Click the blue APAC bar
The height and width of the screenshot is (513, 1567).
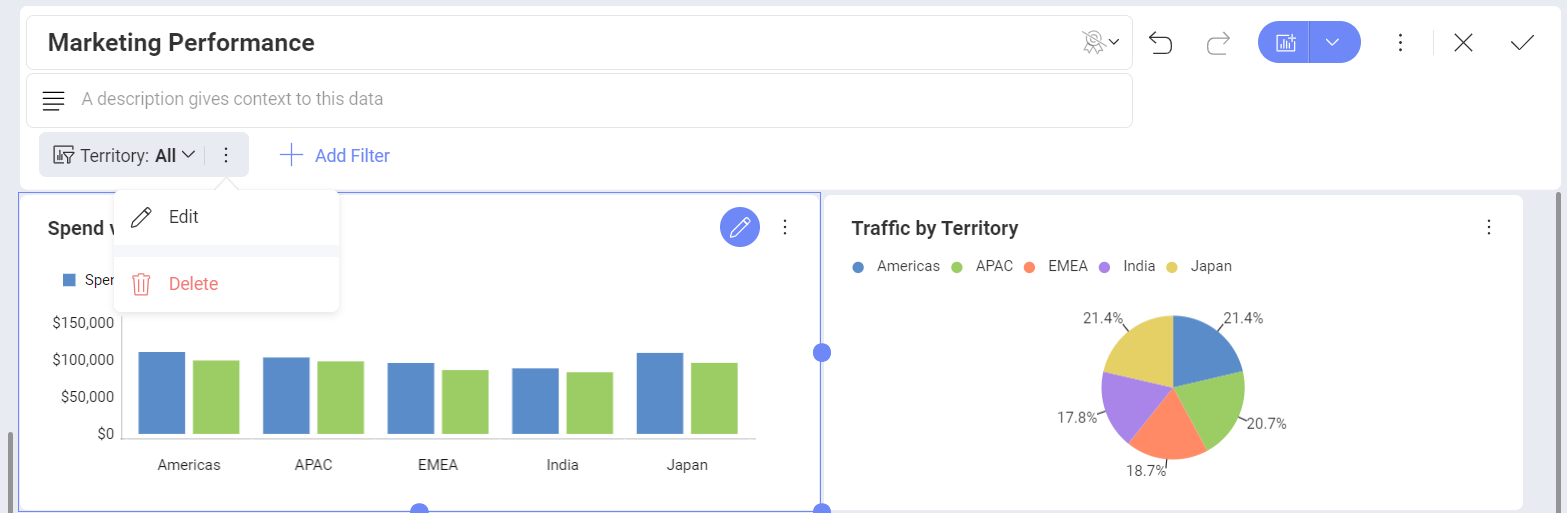click(x=286, y=396)
